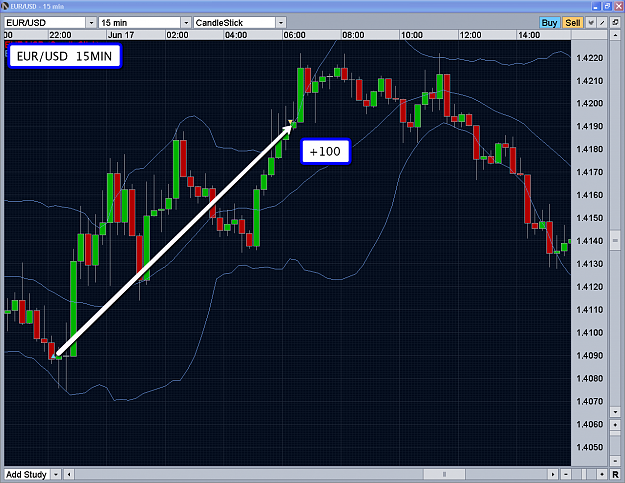
Task: Click the vertical scrollbar down arrow
Action: [615, 412]
